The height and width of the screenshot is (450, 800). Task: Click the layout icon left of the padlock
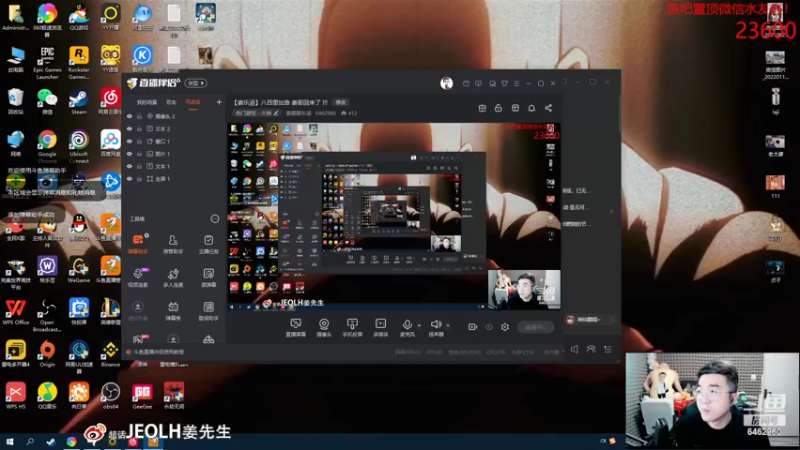click(x=482, y=108)
